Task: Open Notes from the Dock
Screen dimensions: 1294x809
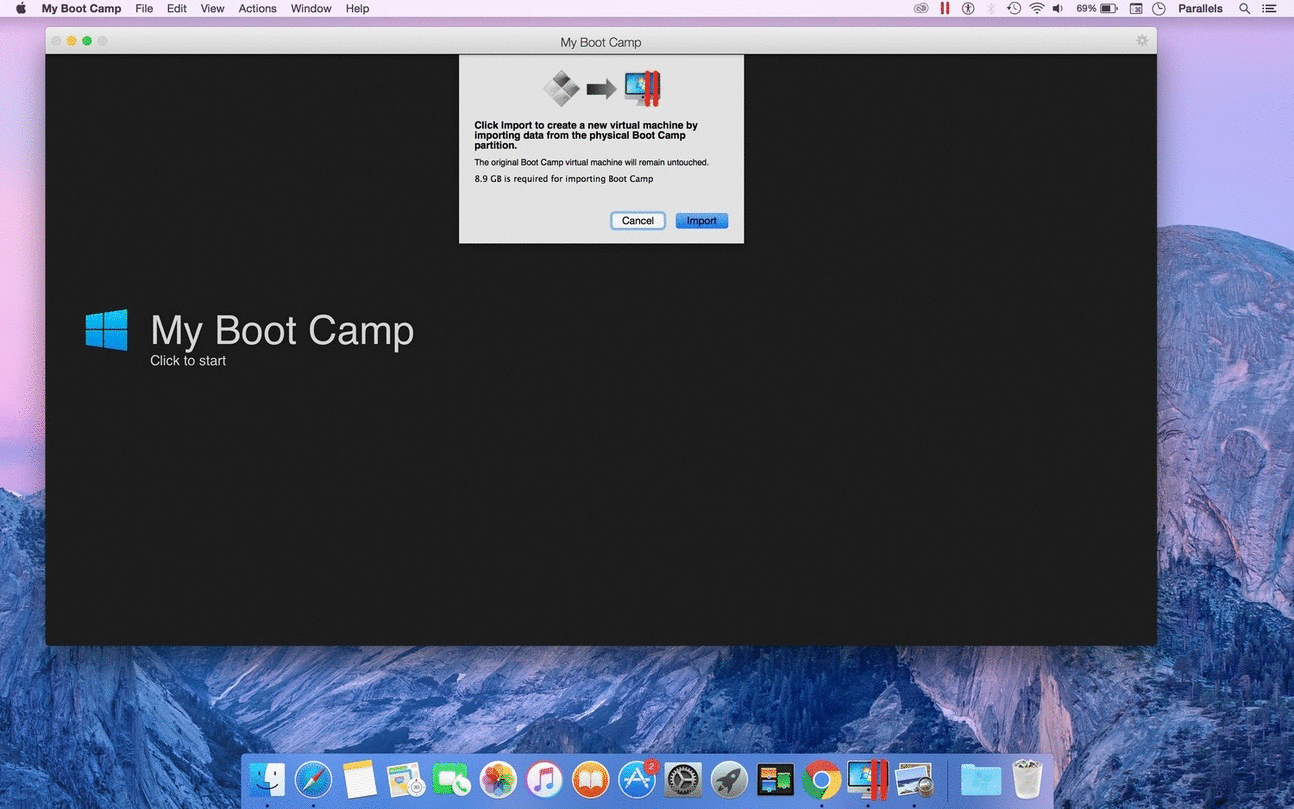Action: click(359, 780)
